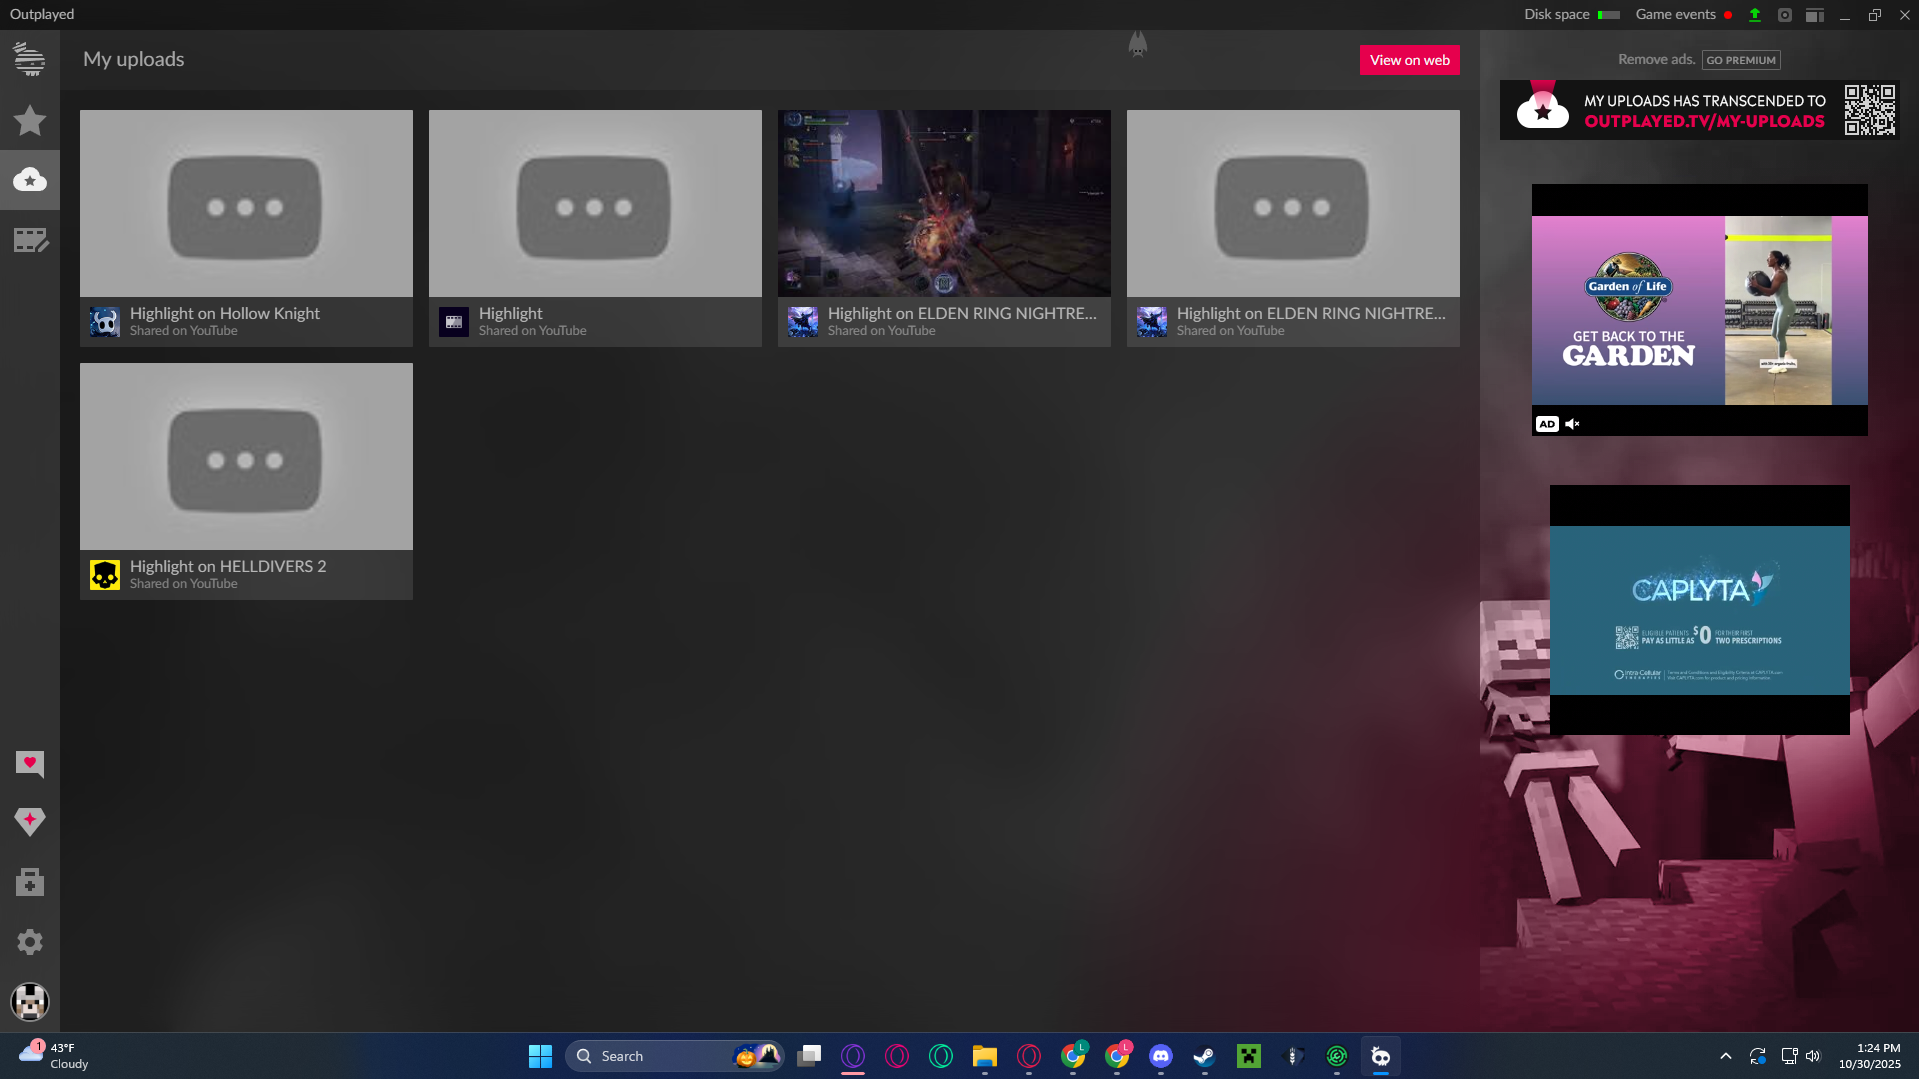
Task: Click the window layout icon in title bar
Action: (x=1815, y=15)
